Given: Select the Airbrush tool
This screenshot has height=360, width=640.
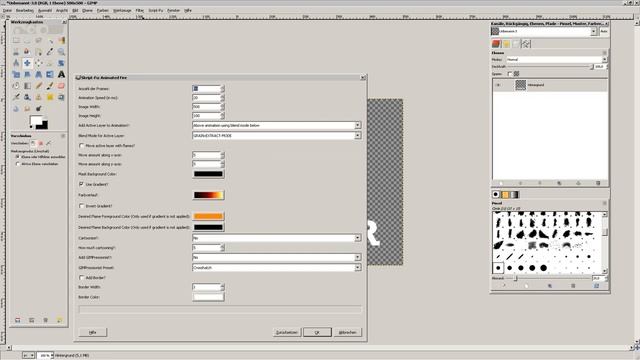Looking at the screenshot, I should 16,98.
